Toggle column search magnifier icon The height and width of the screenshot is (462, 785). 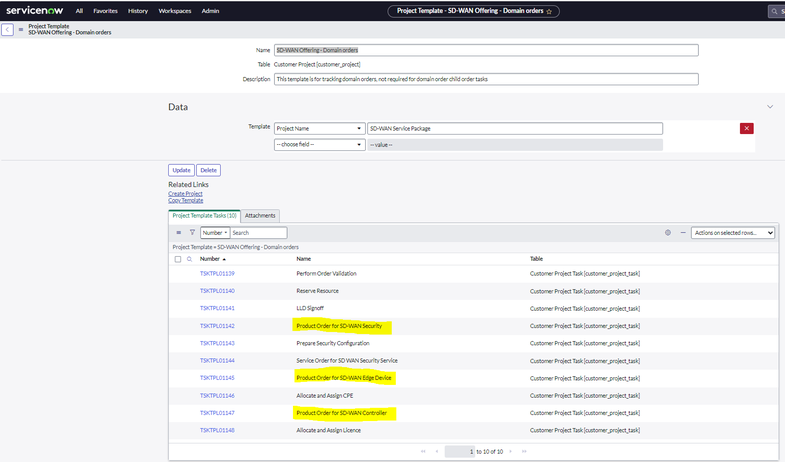click(189, 259)
